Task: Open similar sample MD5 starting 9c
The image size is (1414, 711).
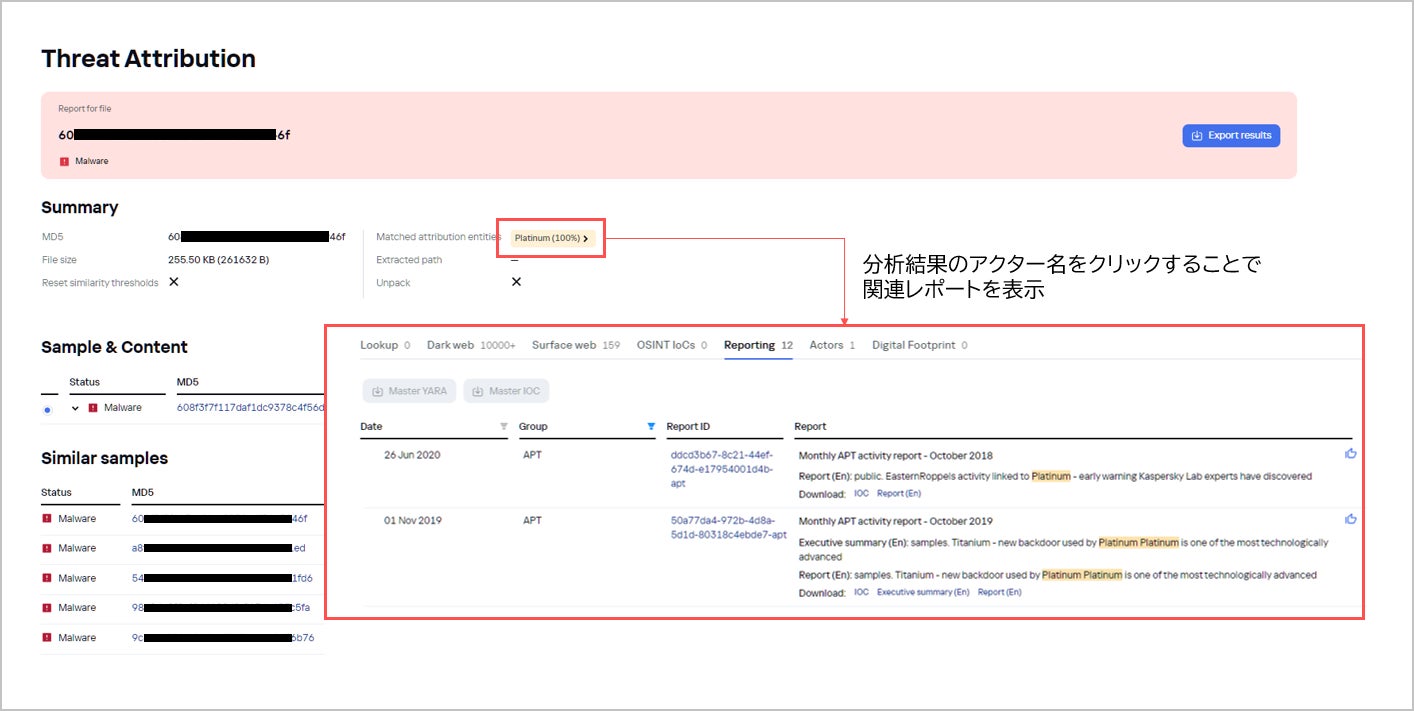Action: coord(223,638)
